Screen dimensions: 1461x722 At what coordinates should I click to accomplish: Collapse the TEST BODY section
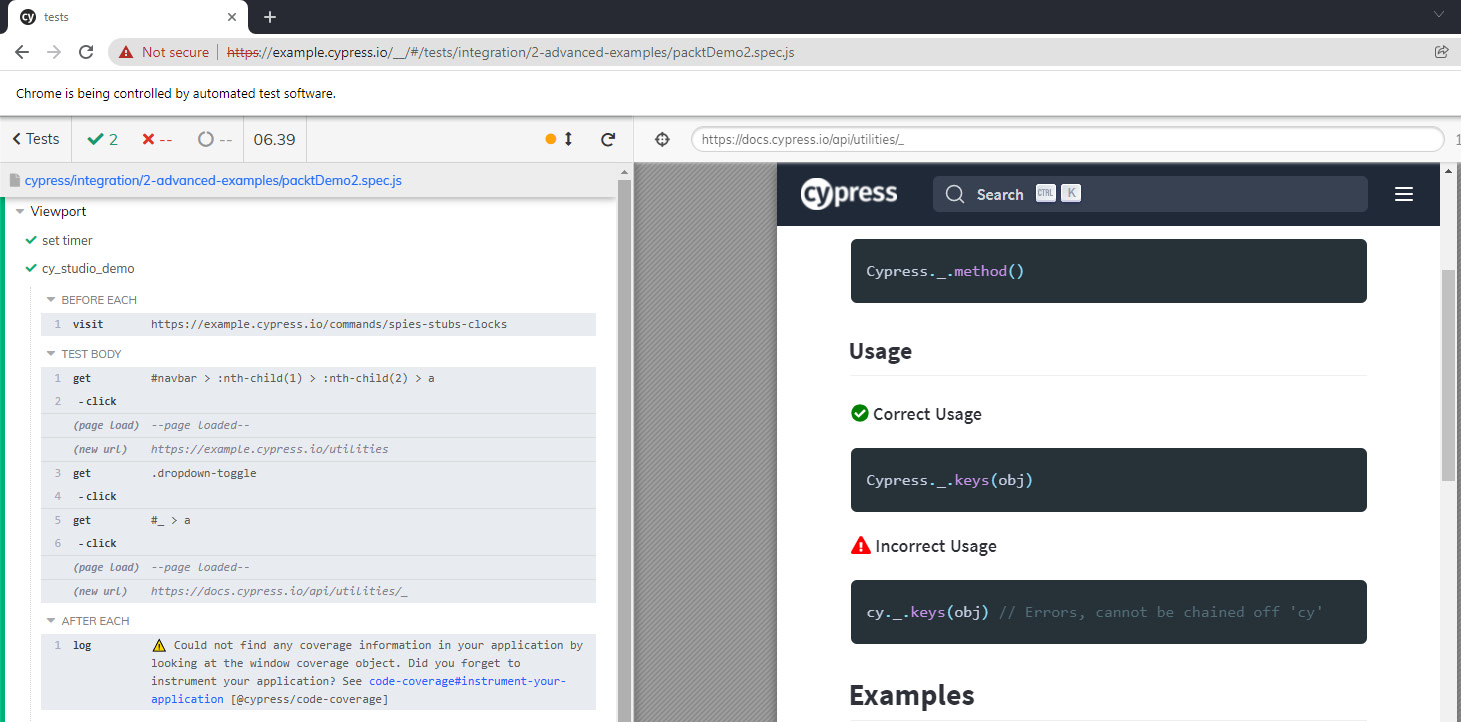[83, 354]
